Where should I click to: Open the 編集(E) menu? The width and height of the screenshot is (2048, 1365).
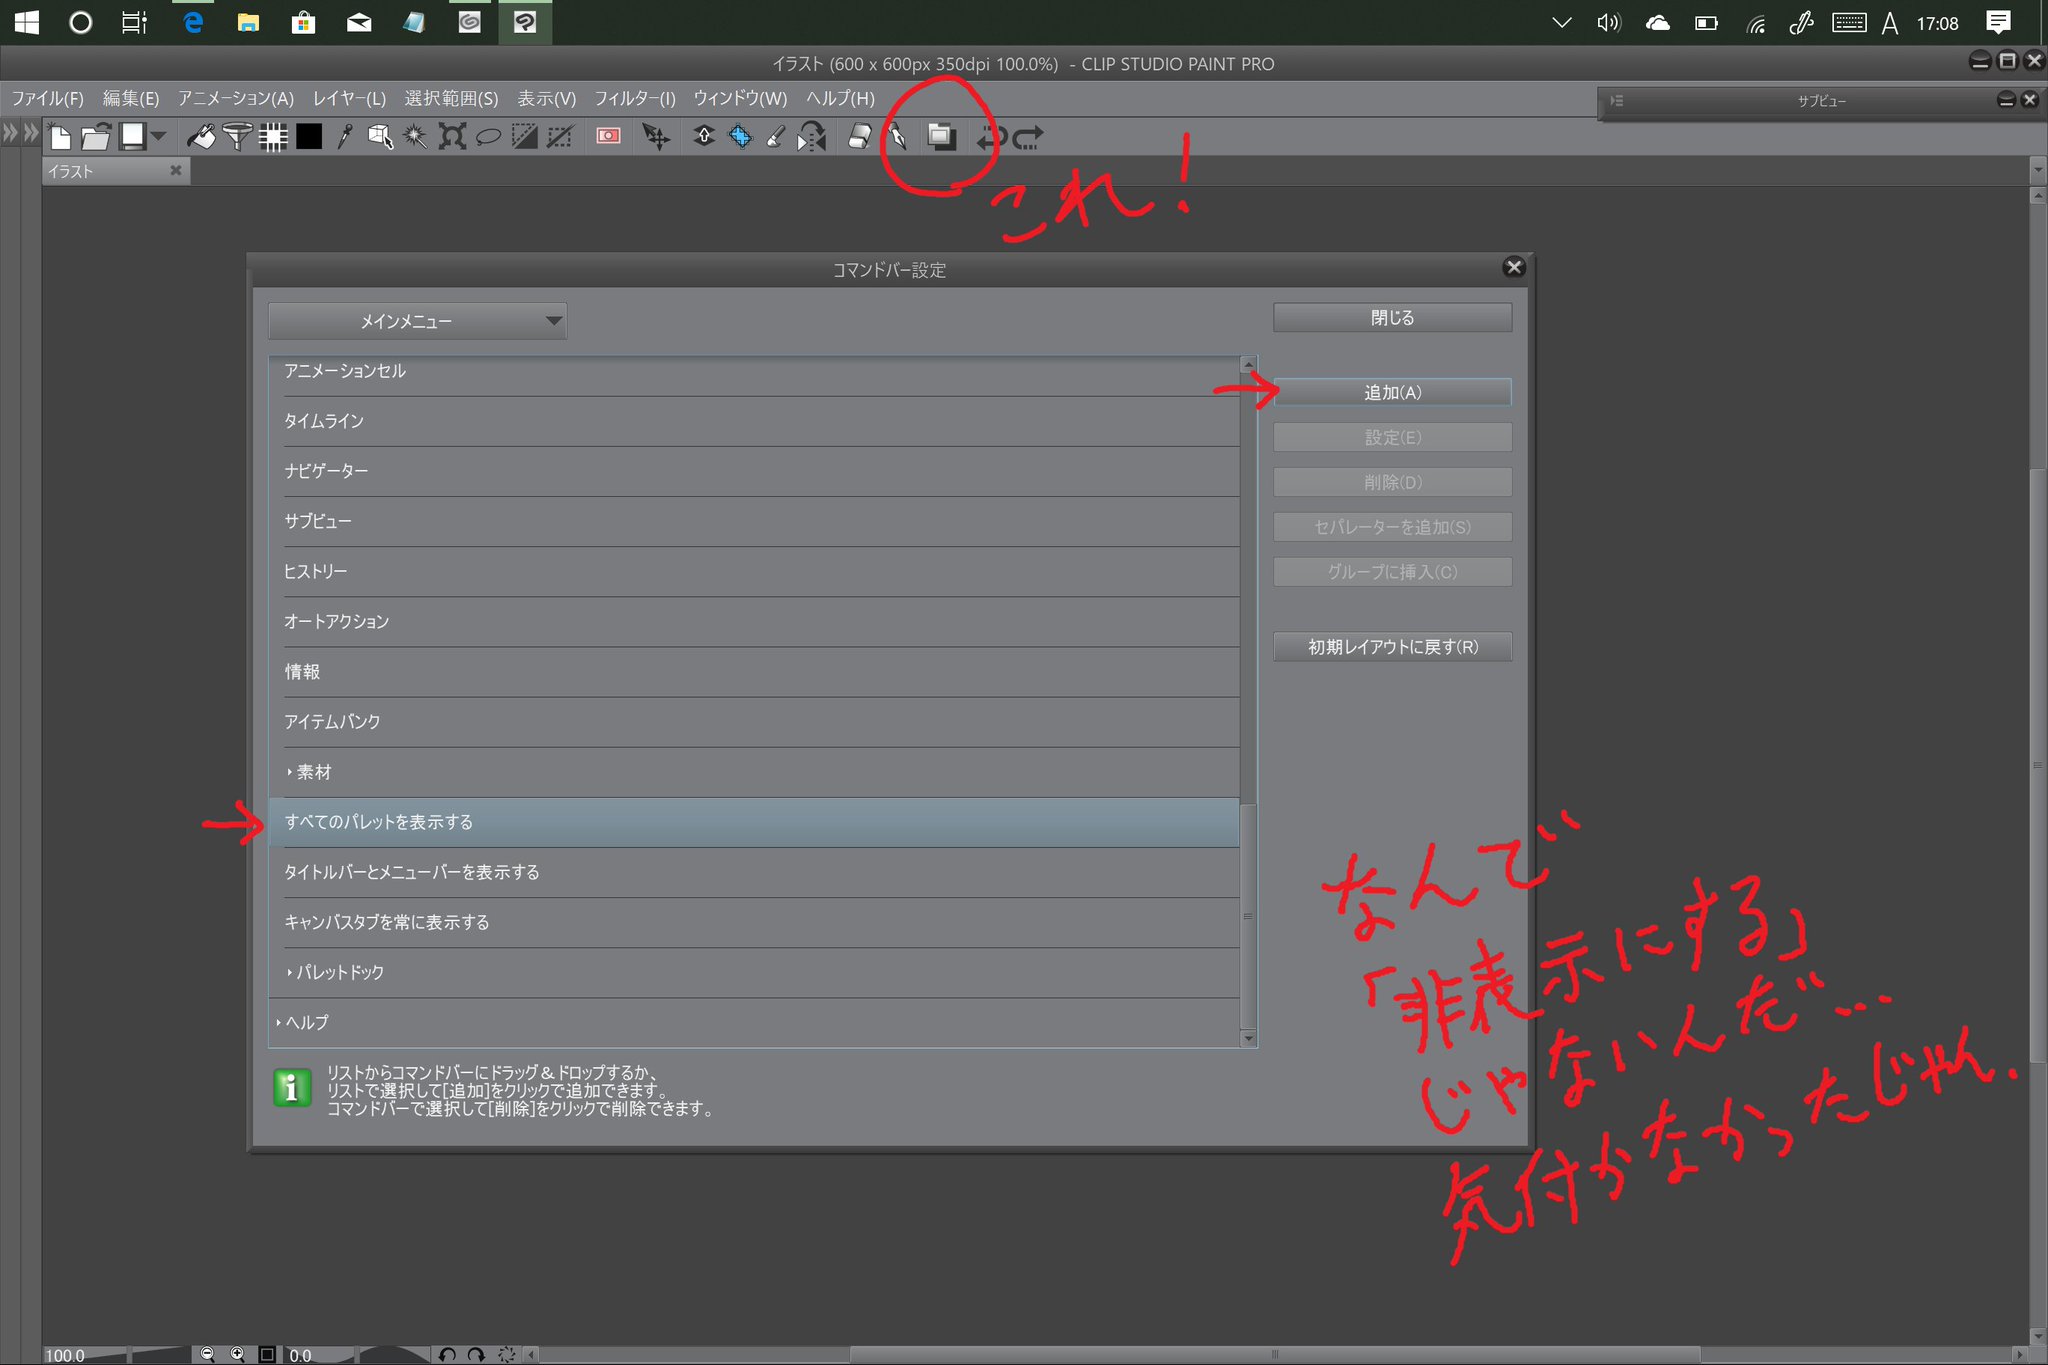131,98
